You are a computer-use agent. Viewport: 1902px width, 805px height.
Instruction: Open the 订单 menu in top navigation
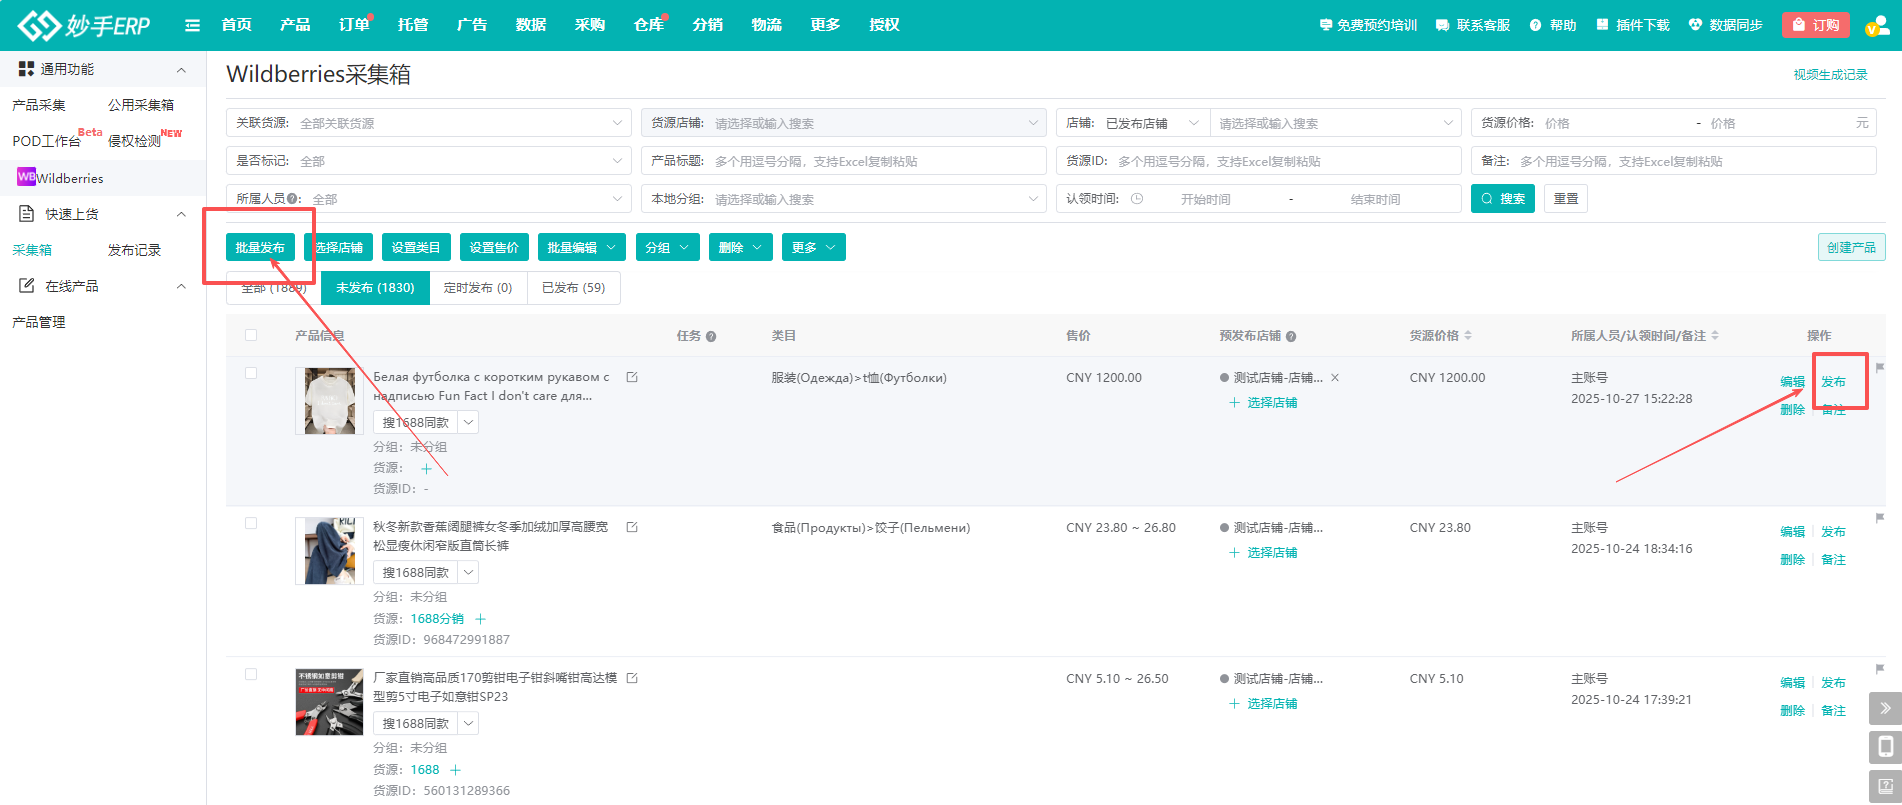353,25
